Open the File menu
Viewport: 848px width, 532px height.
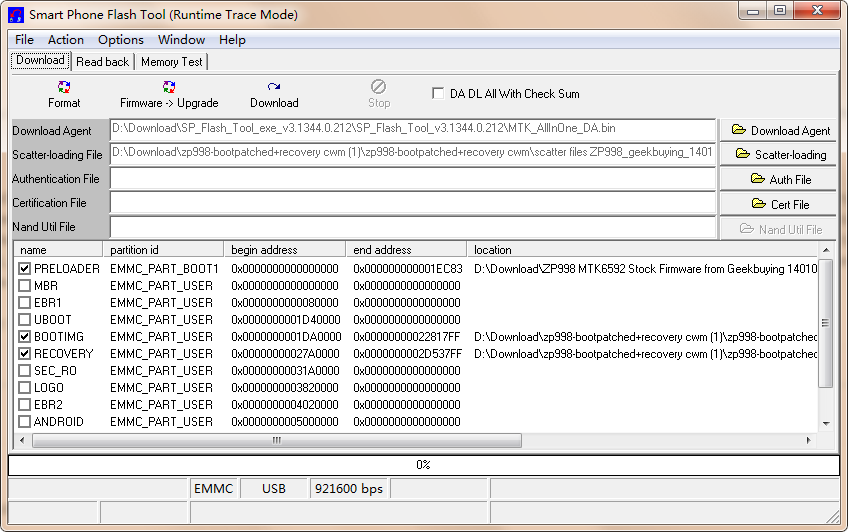pyautogui.click(x=24, y=39)
